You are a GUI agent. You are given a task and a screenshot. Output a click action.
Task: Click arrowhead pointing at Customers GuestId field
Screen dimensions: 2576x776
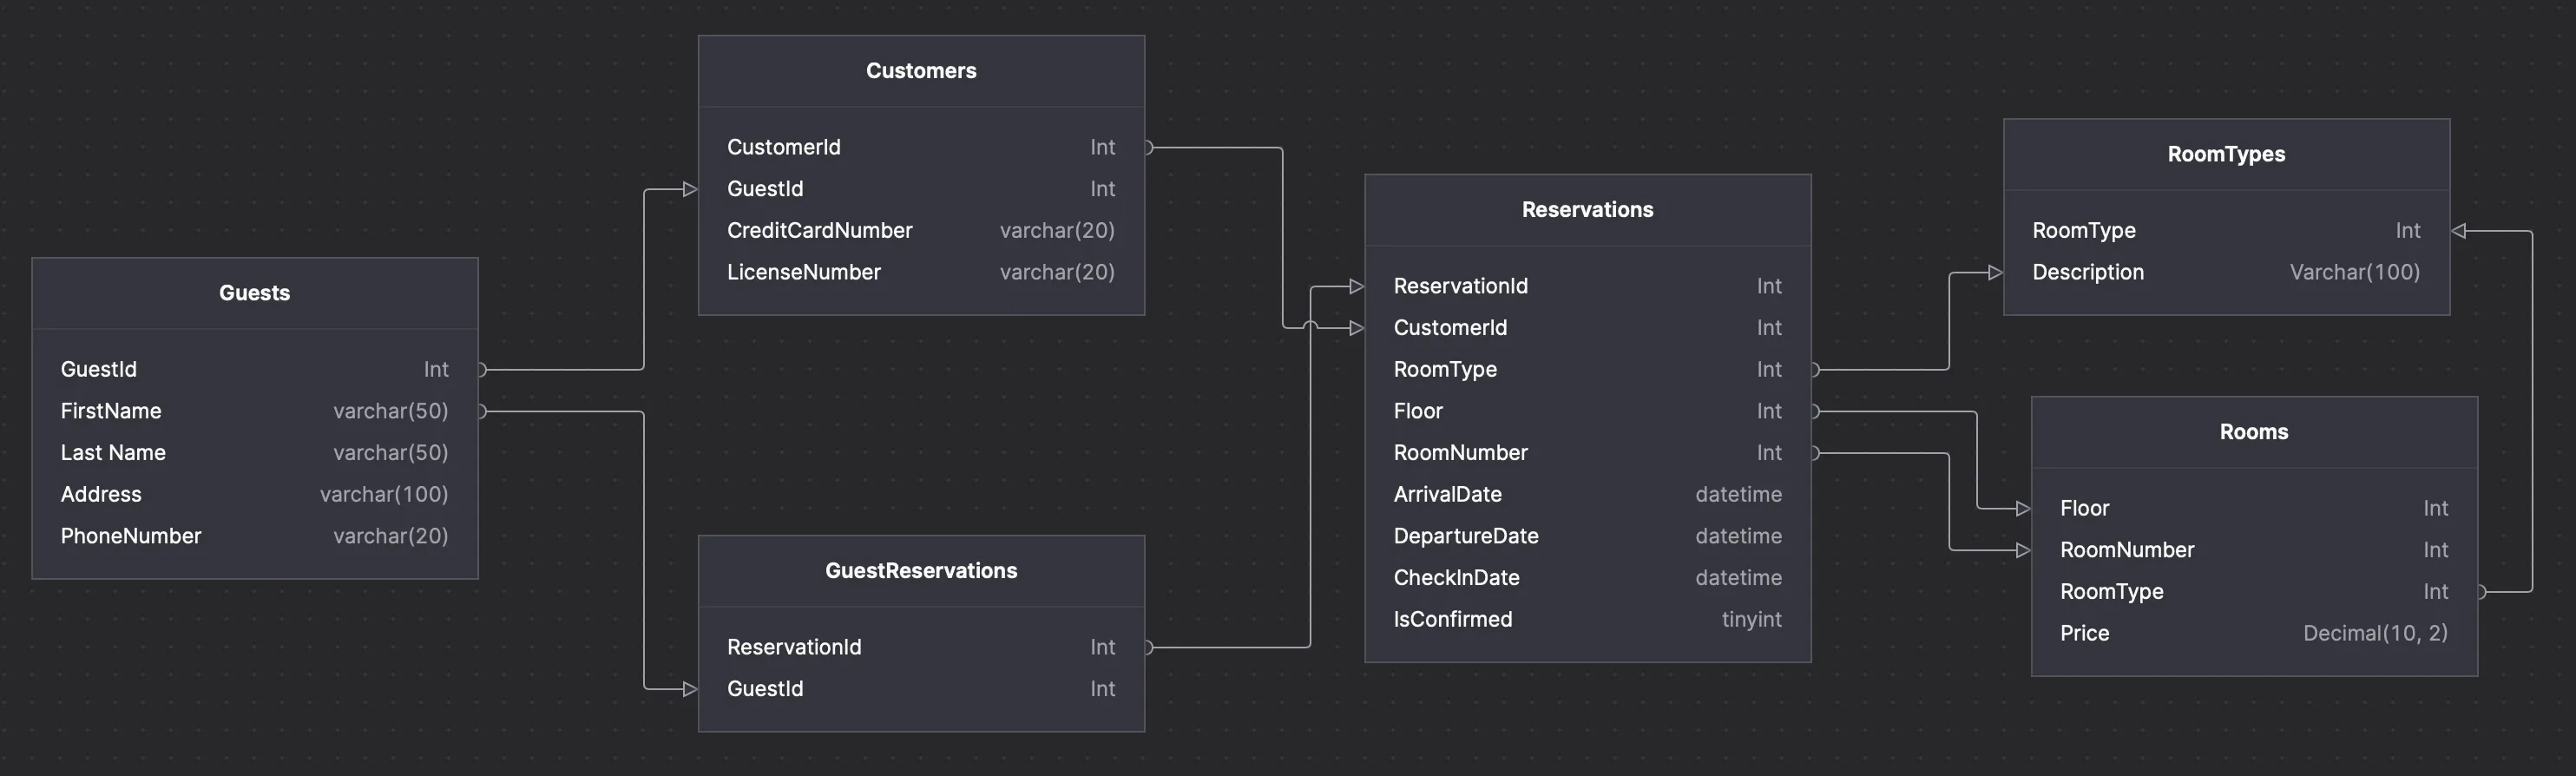coord(689,189)
